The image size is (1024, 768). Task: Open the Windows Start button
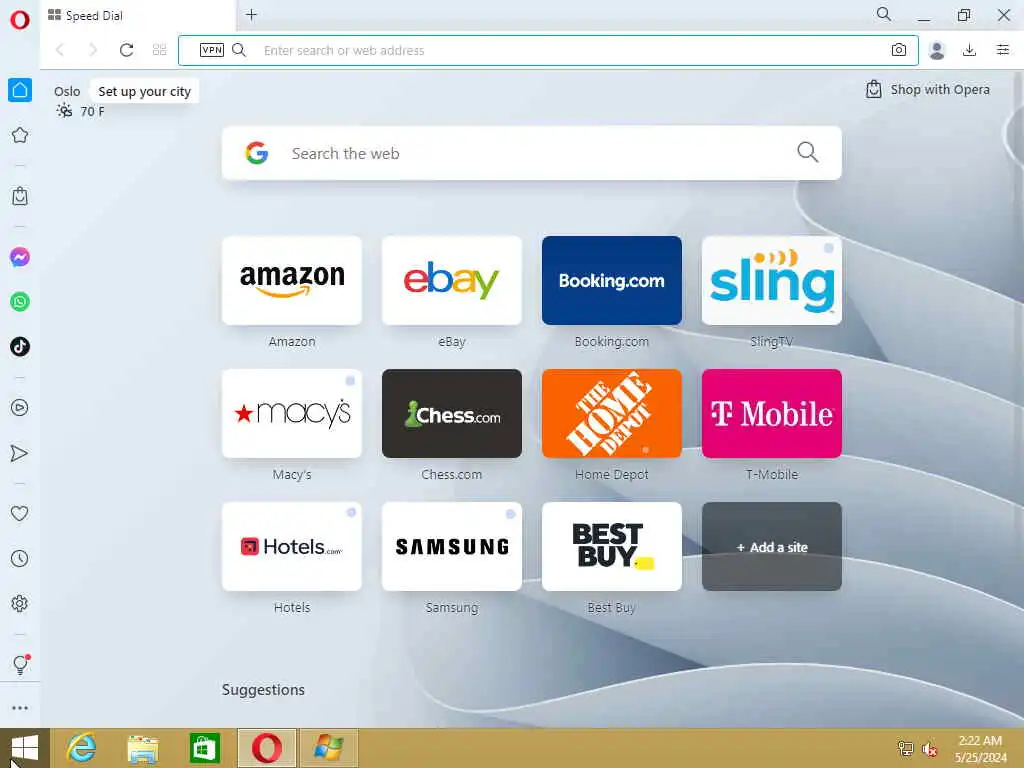click(24, 748)
